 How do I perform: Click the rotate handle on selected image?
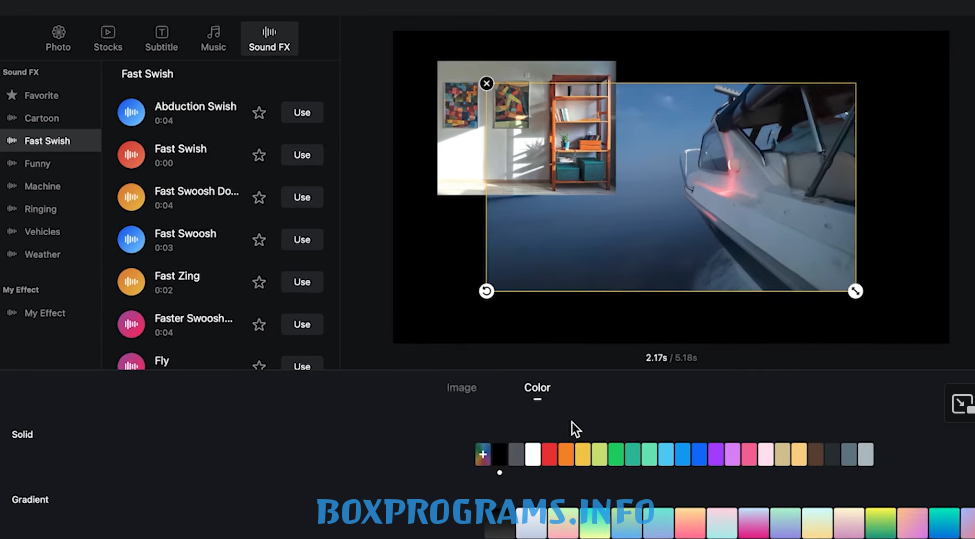(x=486, y=291)
